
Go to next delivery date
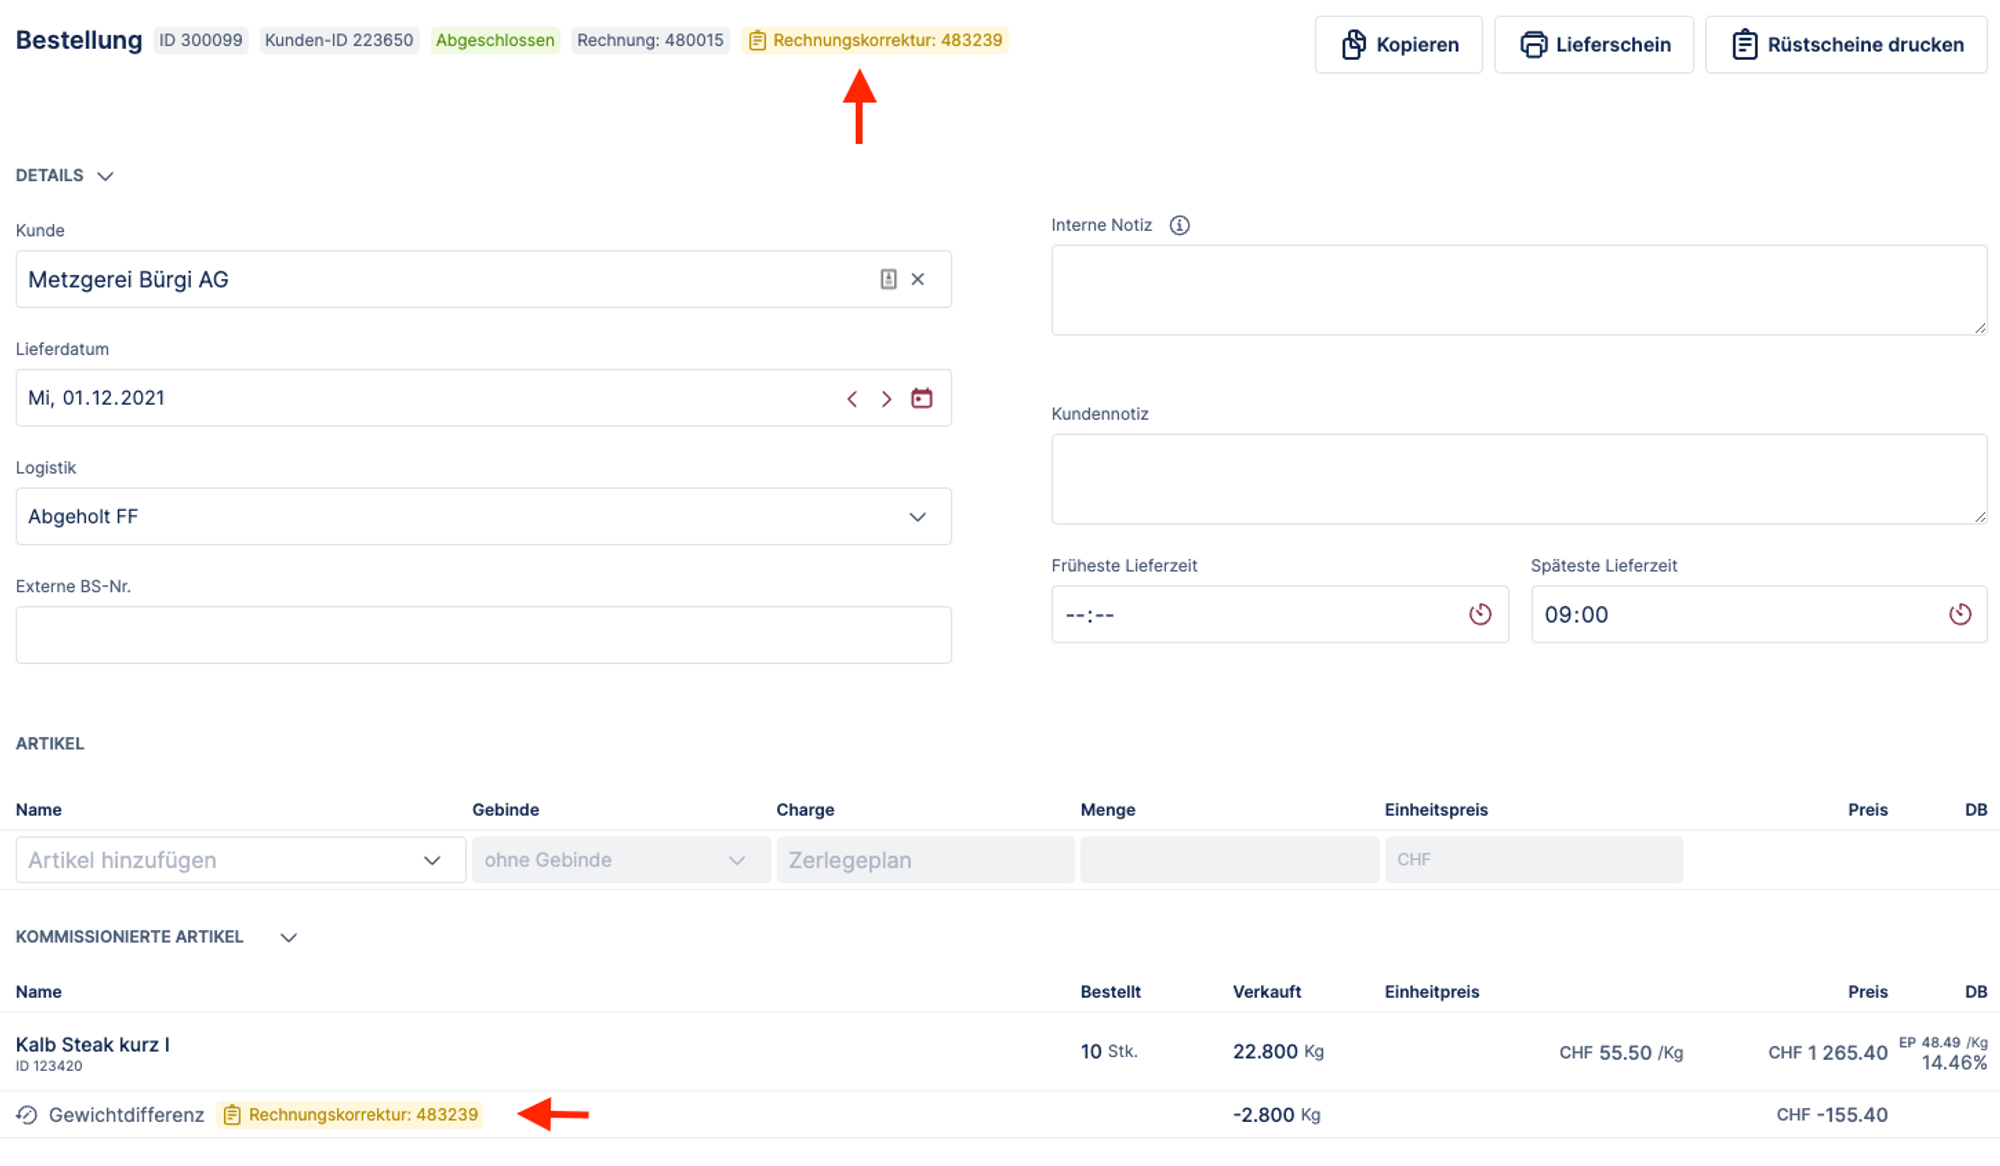coord(886,399)
